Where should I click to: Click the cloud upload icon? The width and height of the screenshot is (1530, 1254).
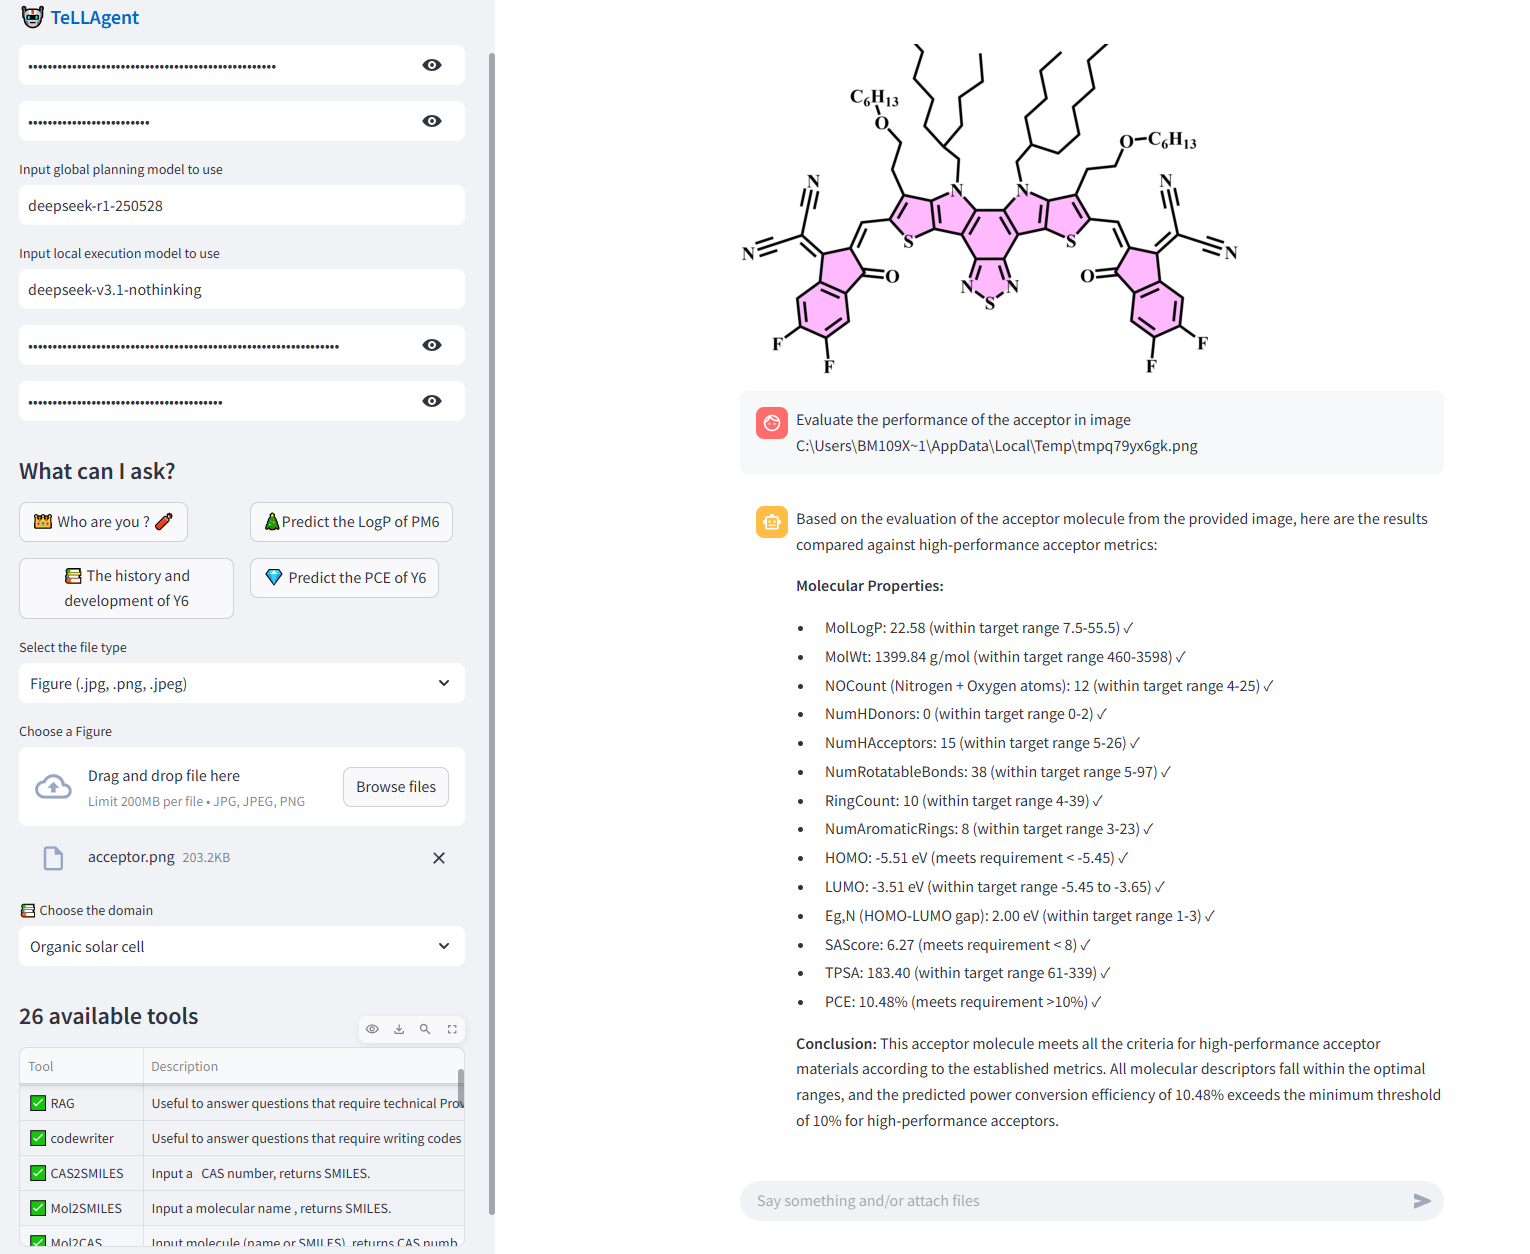(x=53, y=787)
